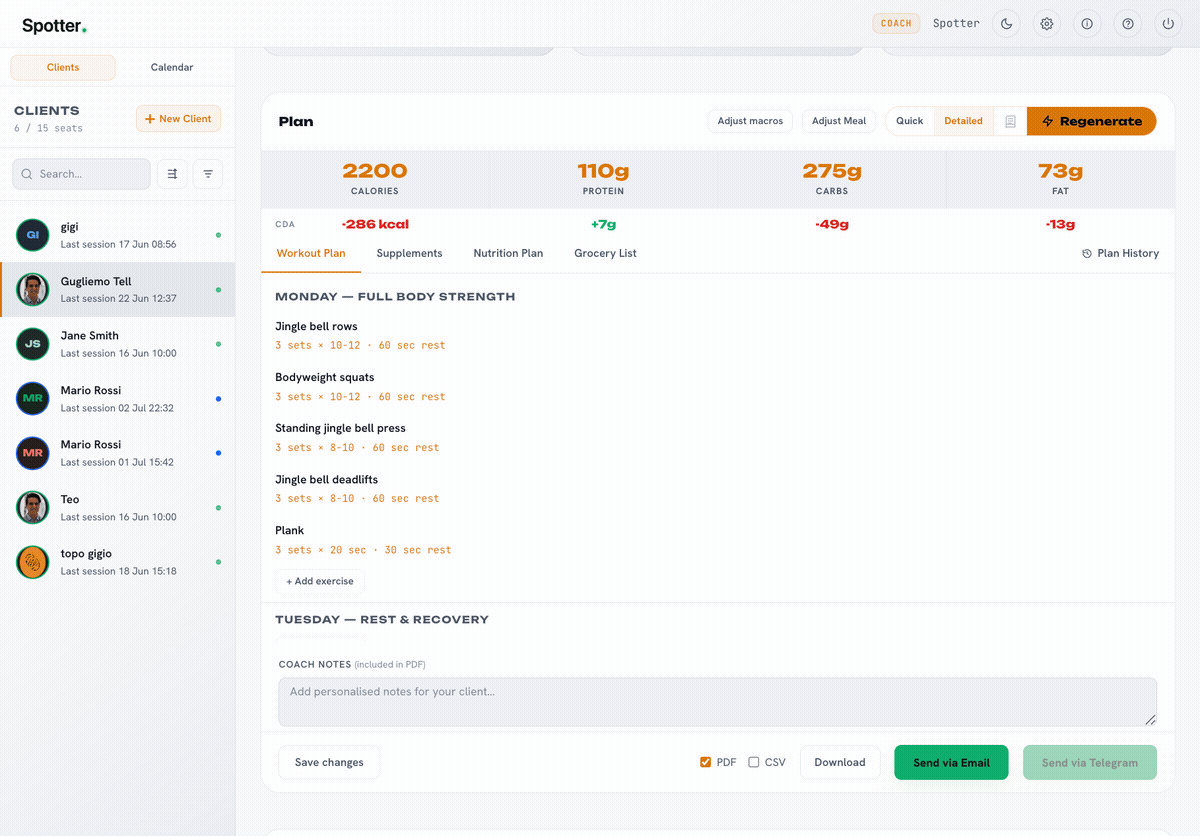Click Jingle bell deadlifts exercise

pos(326,480)
